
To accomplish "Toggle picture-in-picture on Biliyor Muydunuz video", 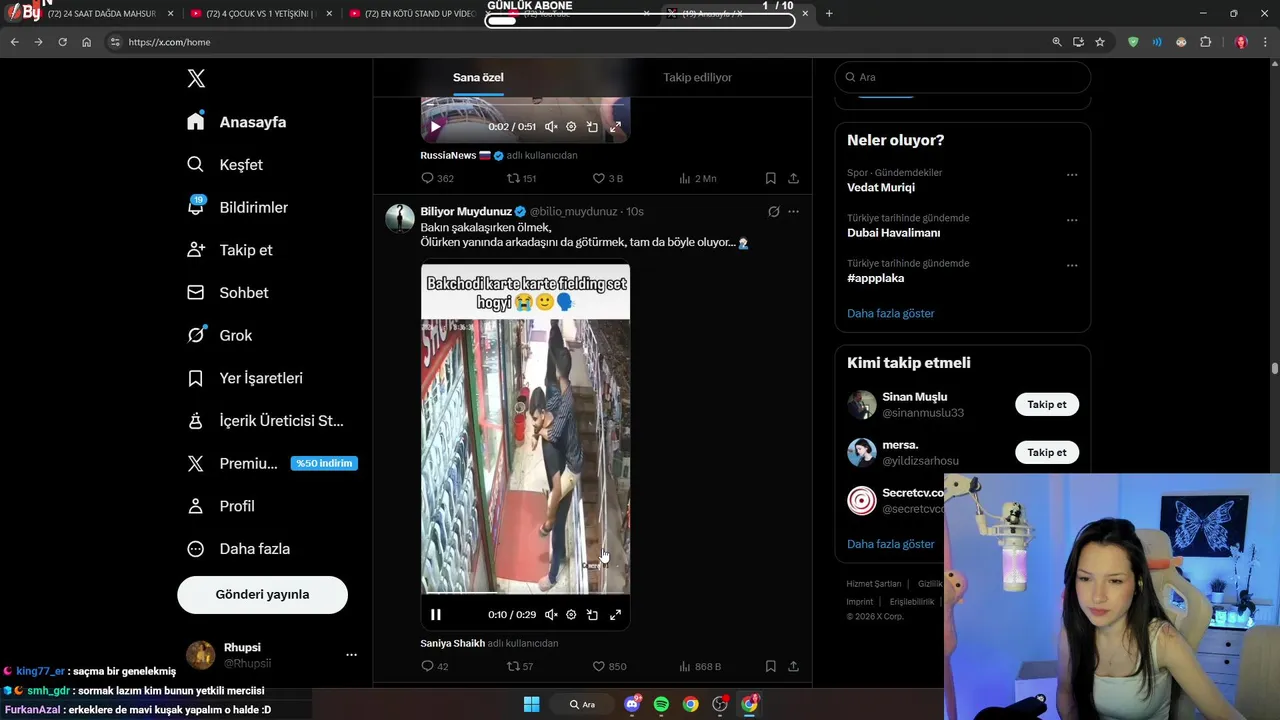I will 592,615.
